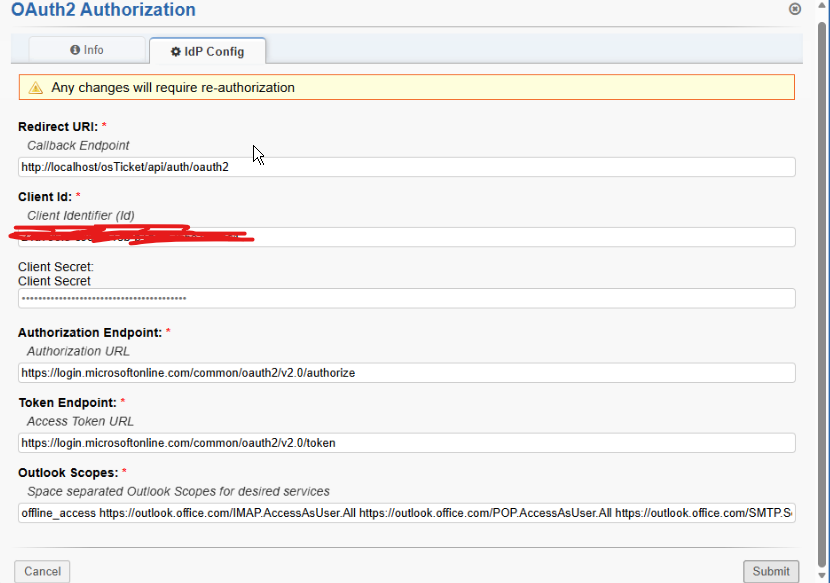Click the Redirect URI label
The width and height of the screenshot is (830, 583).
tap(57, 127)
